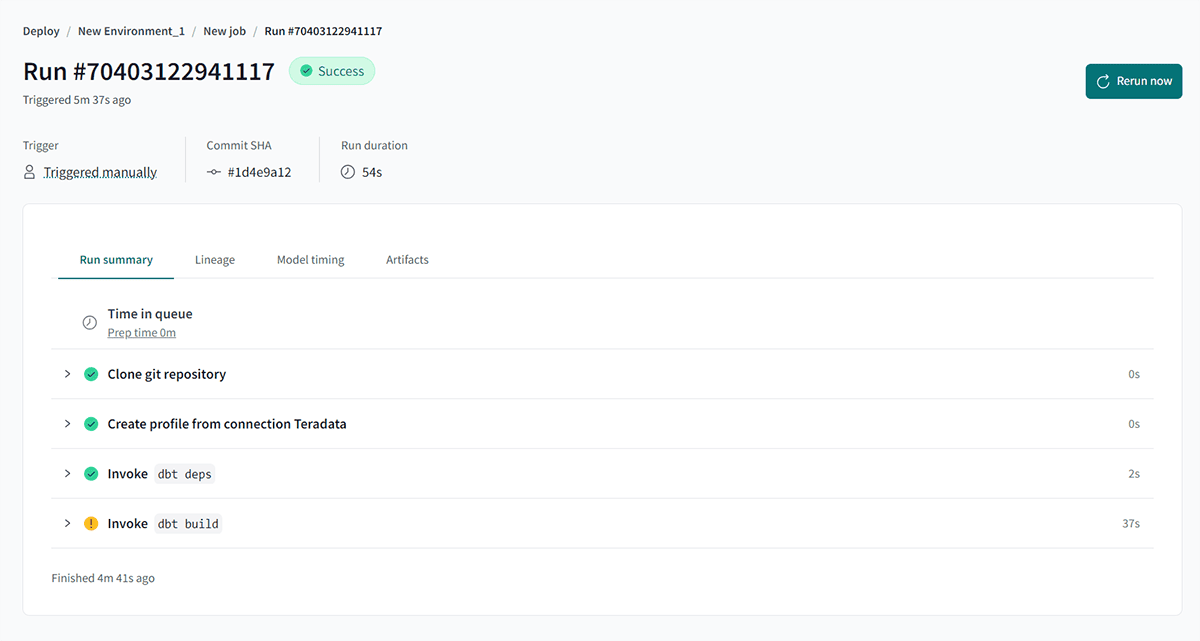Image resolution: width=1200 pixels, height=641 pixels.
Task: Expand the Clone git repository step
Action: pyautogui.click(x=67, y=374)
